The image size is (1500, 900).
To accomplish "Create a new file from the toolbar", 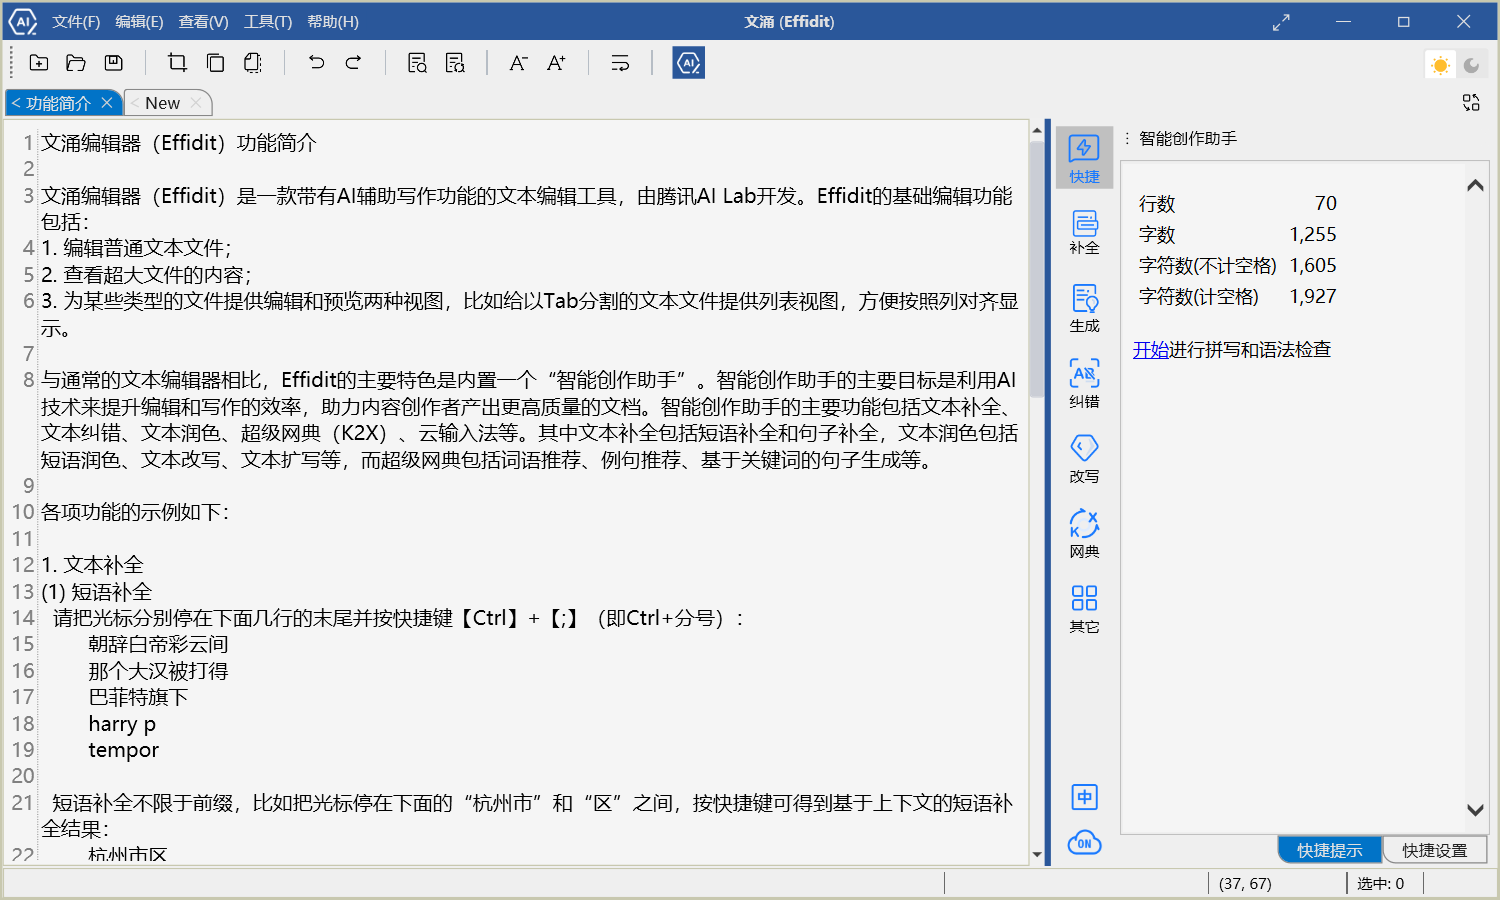I will point(39,63).
